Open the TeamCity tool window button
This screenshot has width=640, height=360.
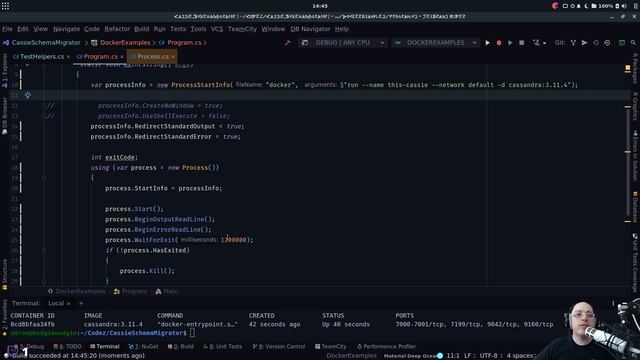tap(331, 347)
